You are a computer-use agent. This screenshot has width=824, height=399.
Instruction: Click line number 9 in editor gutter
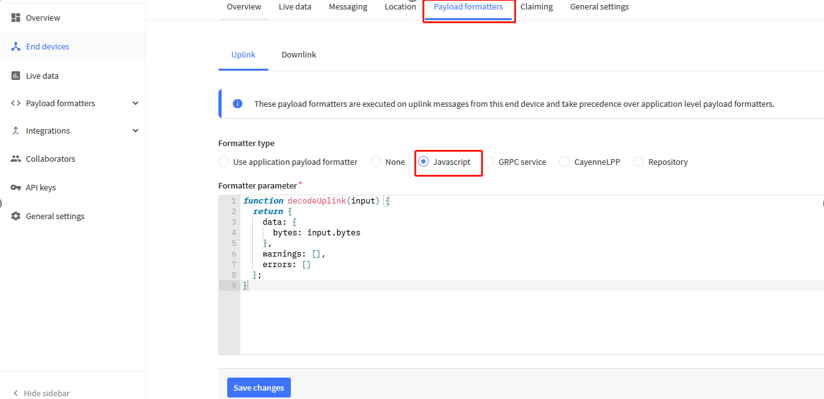[233, 285]
